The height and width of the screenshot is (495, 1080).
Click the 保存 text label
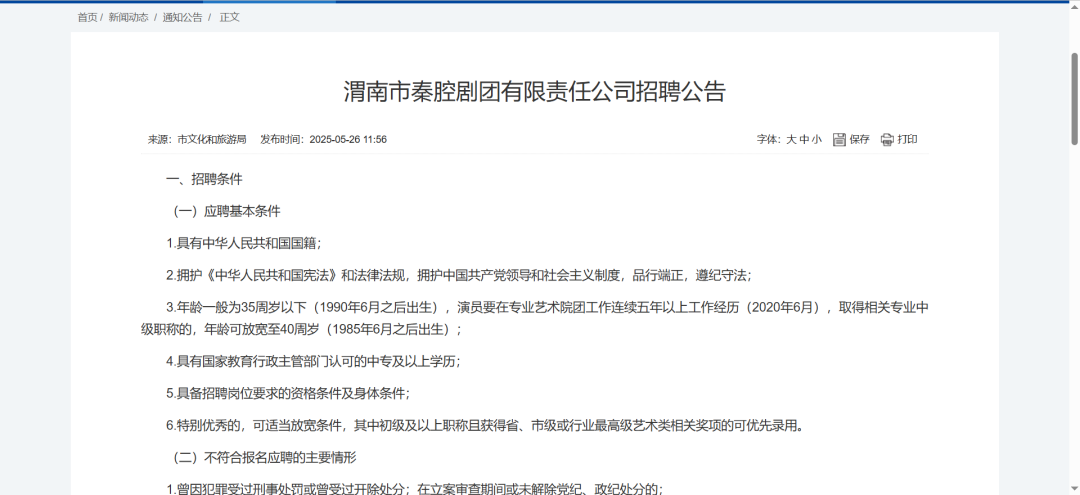[860, 140]
